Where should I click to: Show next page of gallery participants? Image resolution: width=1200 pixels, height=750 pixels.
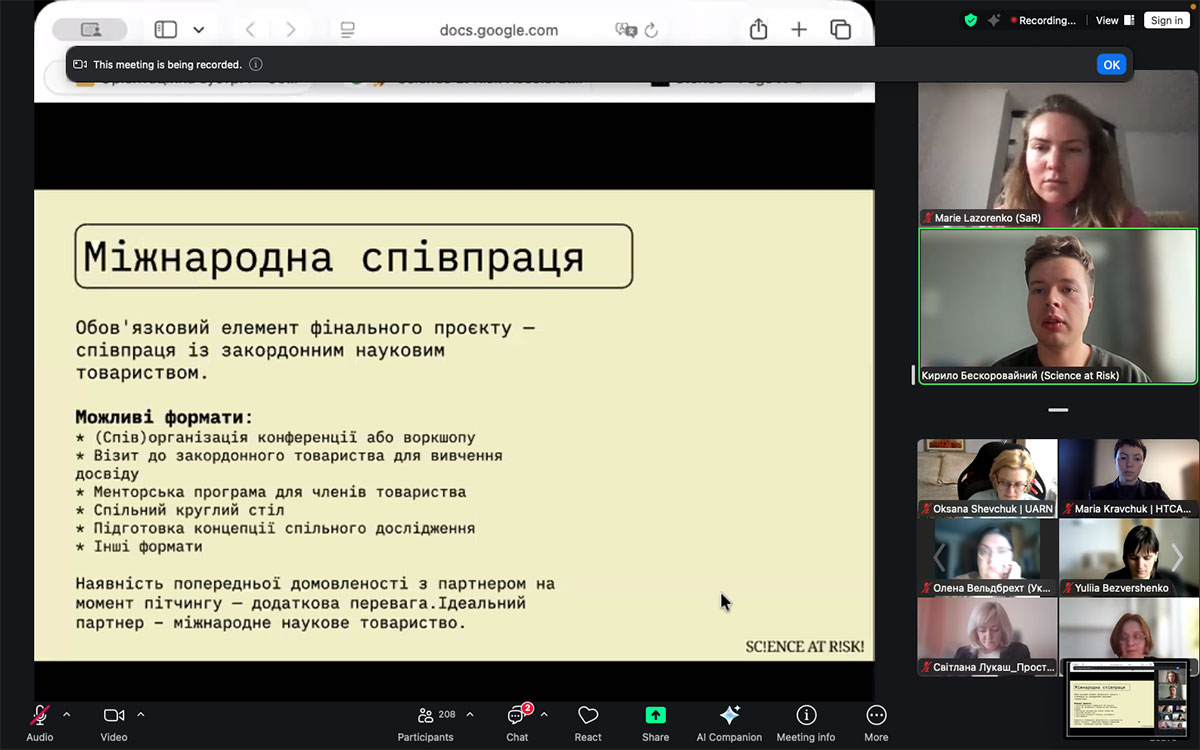point(1177,557)
